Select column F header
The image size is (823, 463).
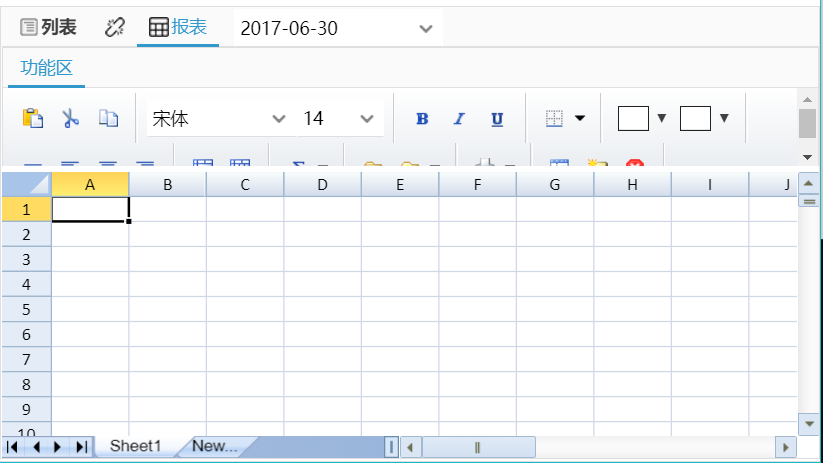click(477, 184)
